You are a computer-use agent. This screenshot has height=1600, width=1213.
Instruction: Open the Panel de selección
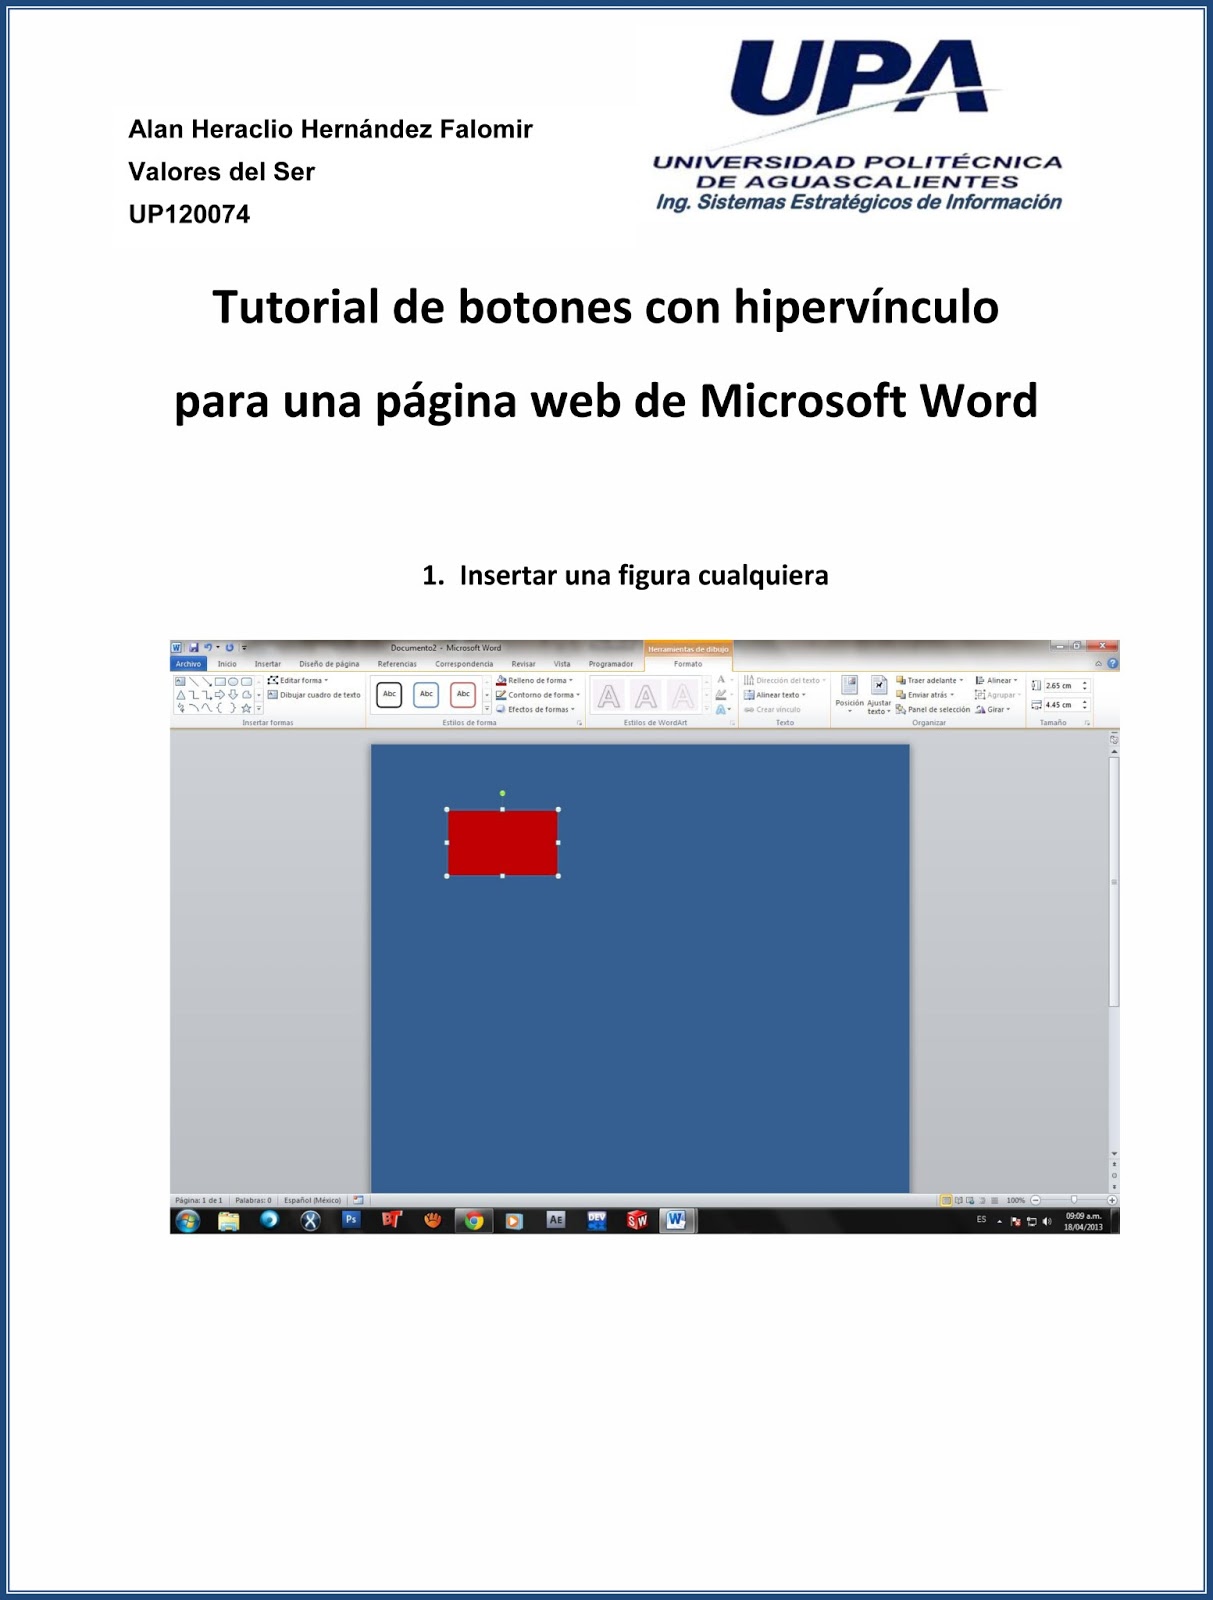coord(933,709)
